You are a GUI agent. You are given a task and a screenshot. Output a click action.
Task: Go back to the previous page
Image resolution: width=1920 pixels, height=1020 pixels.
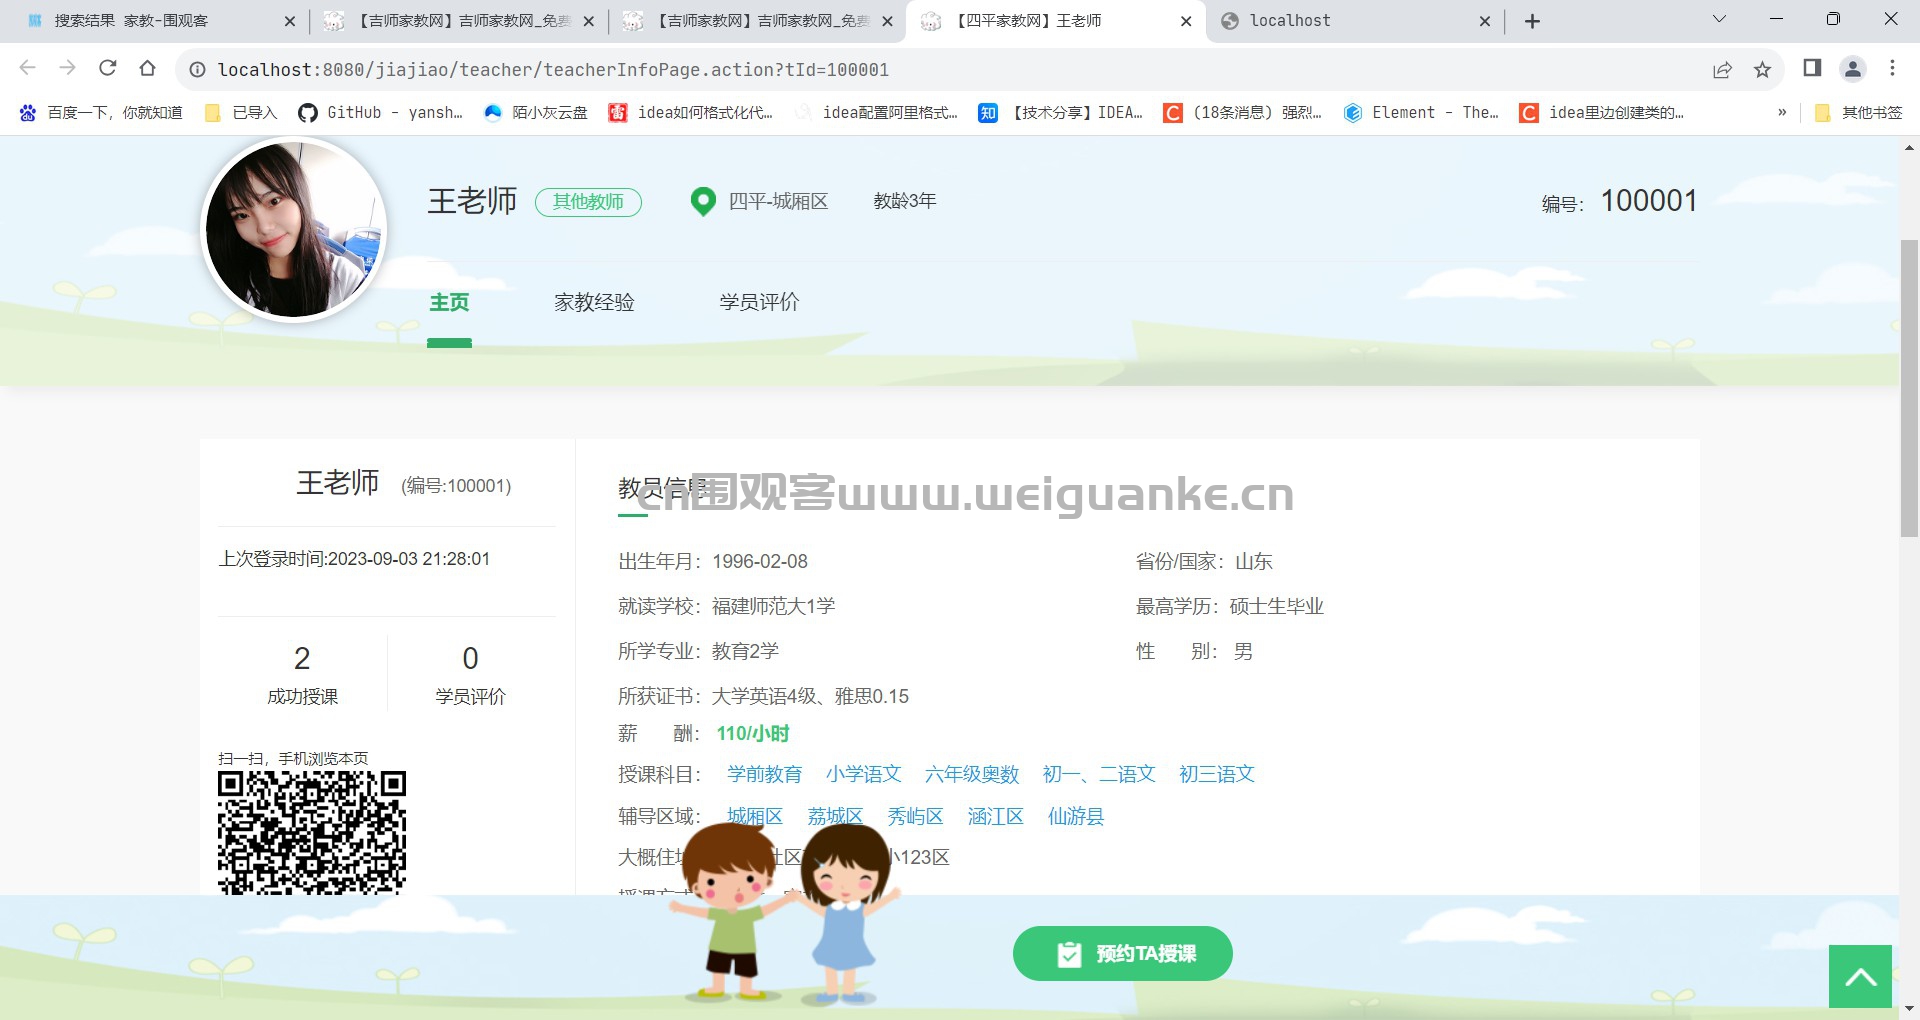27,68
